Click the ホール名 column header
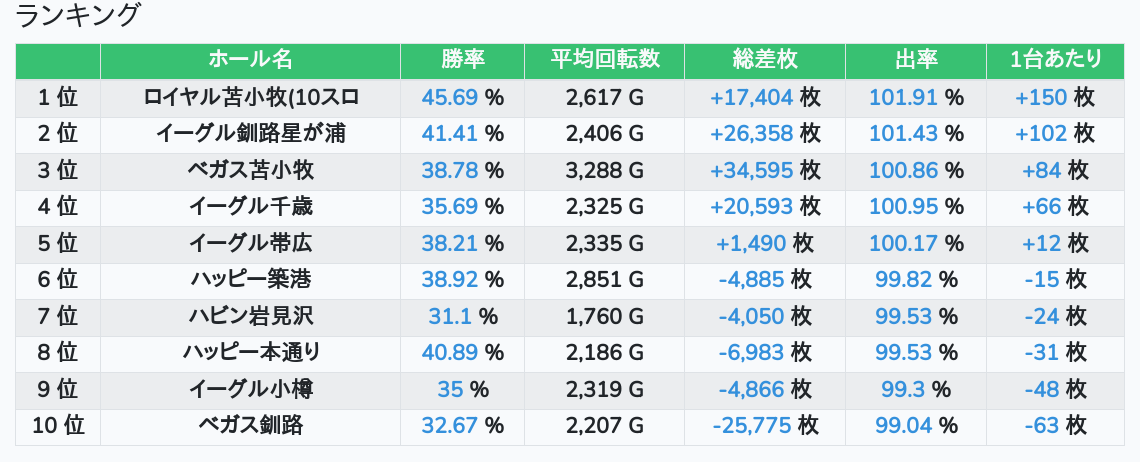This screenshot has height=462, width=1140. [x=250, y=60]
